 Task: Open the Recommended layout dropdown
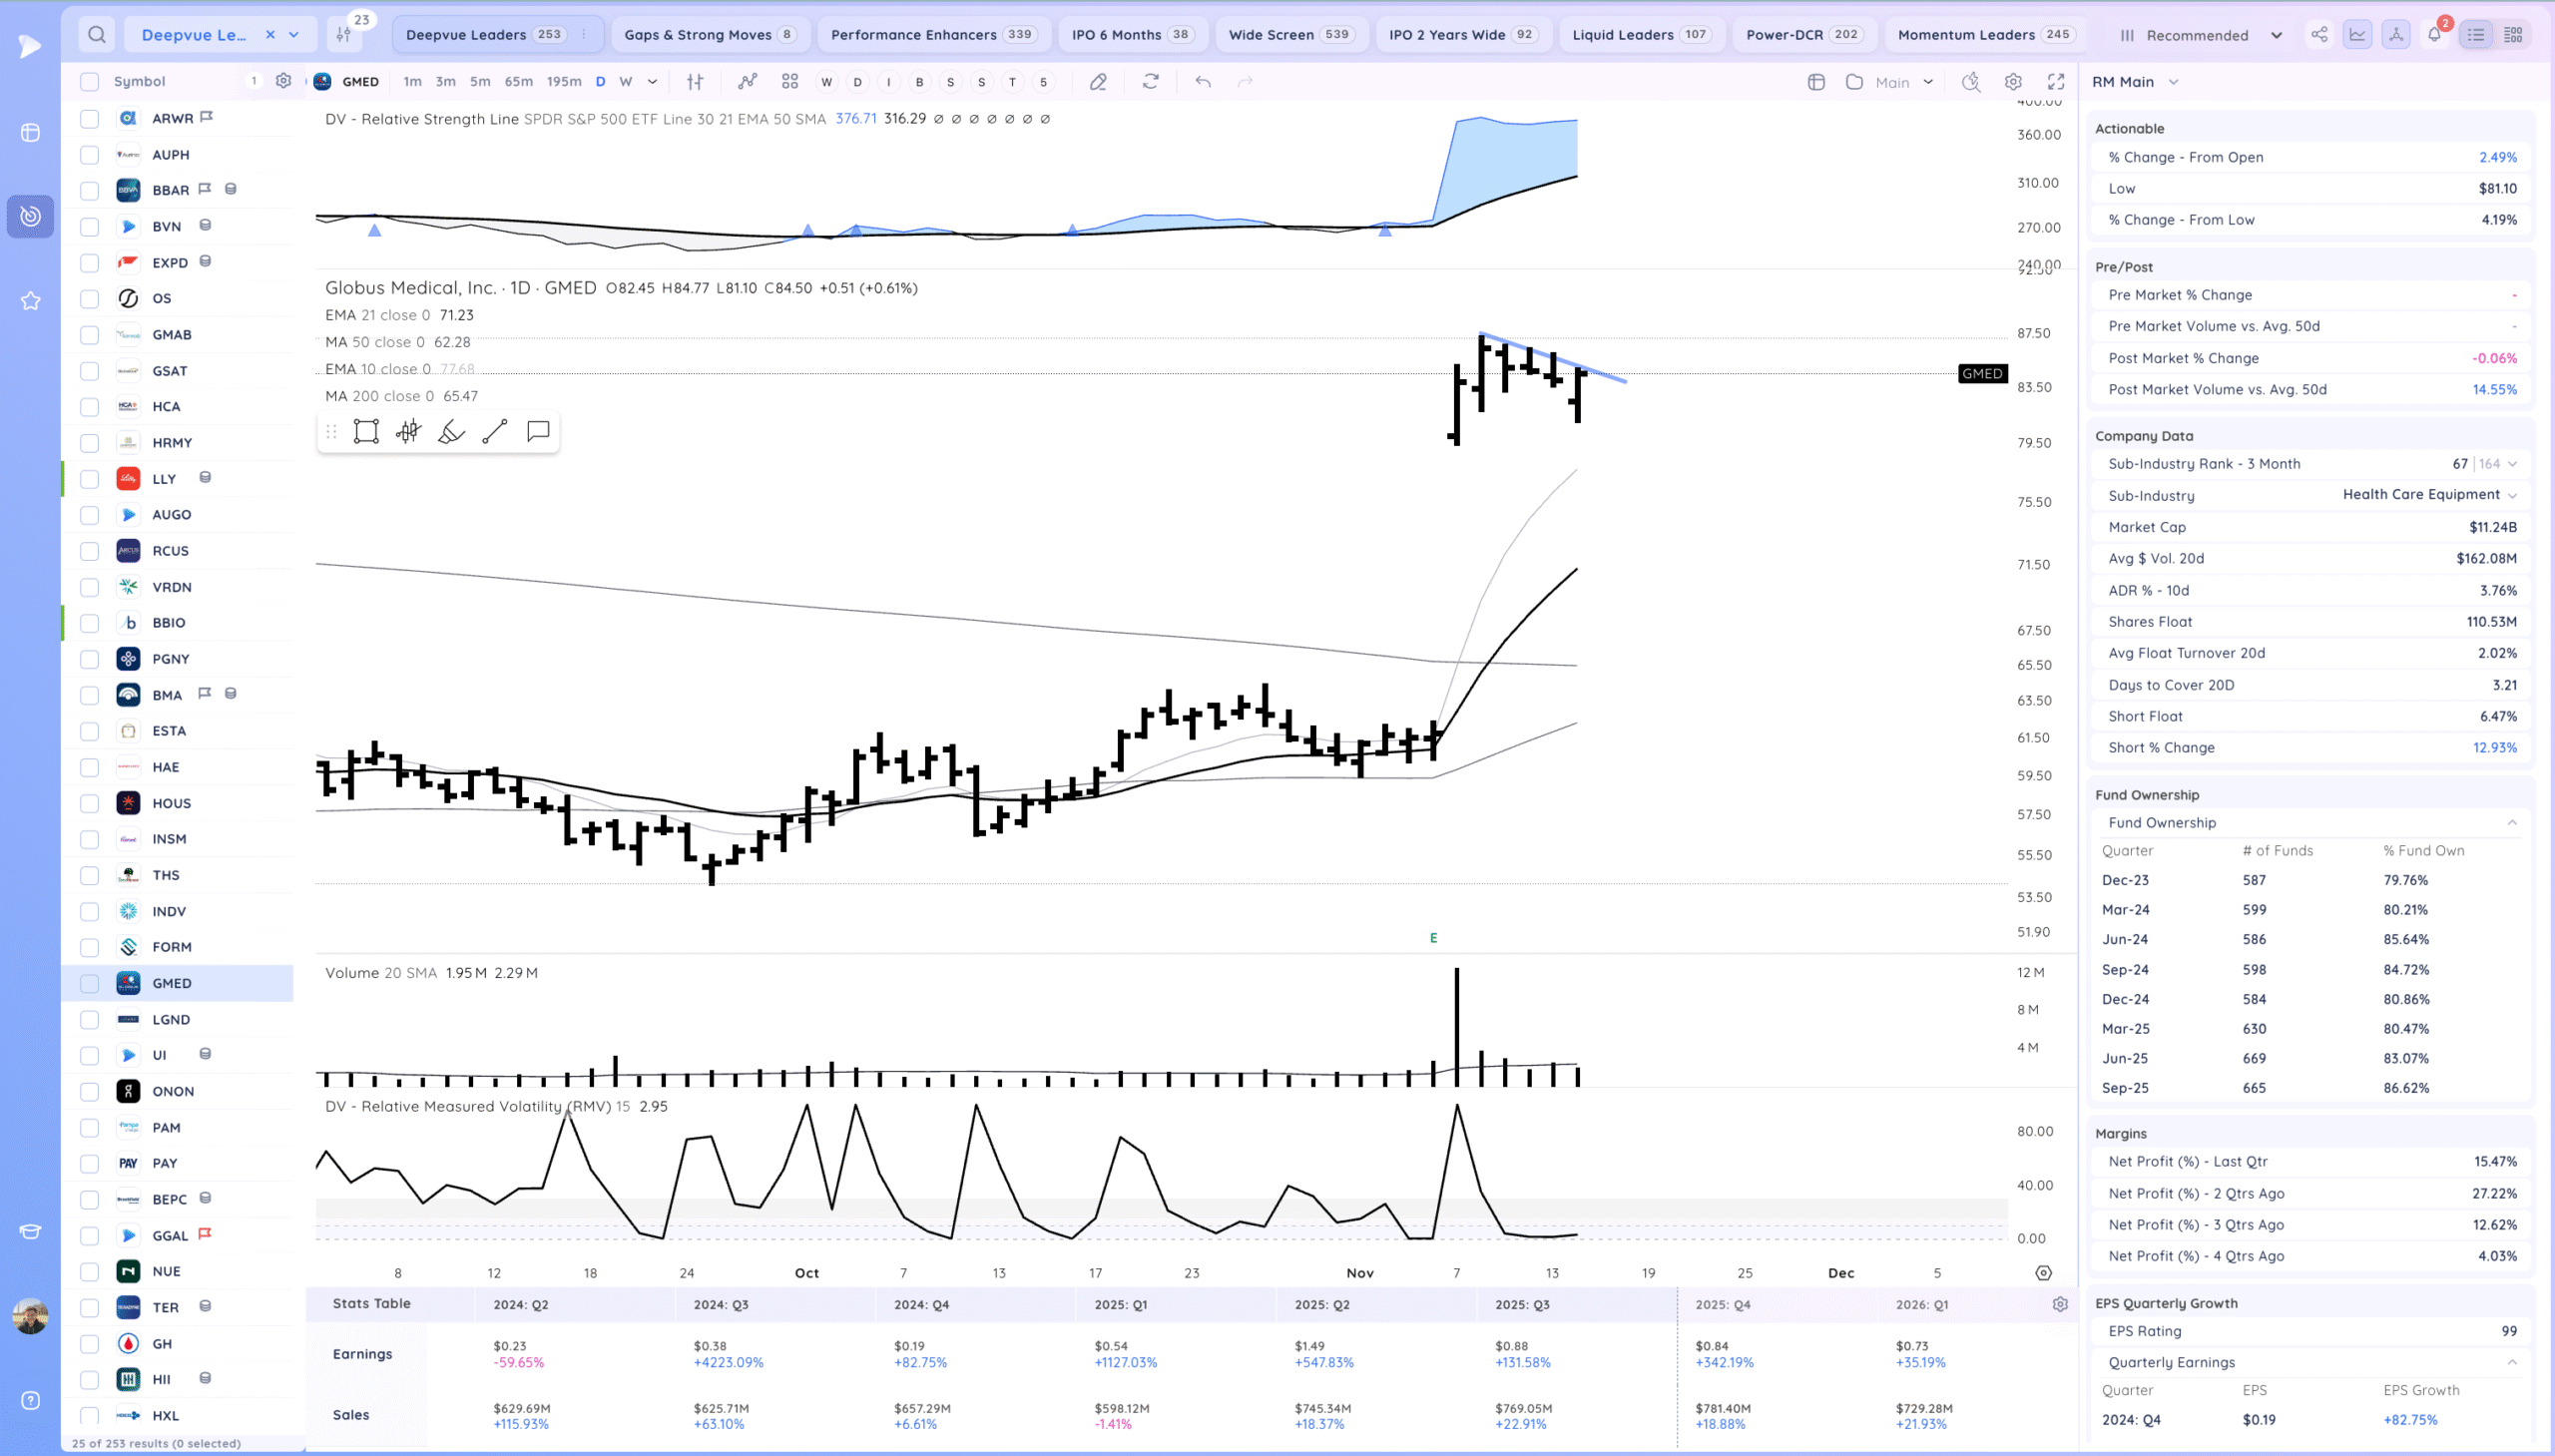click(2201, 35)
